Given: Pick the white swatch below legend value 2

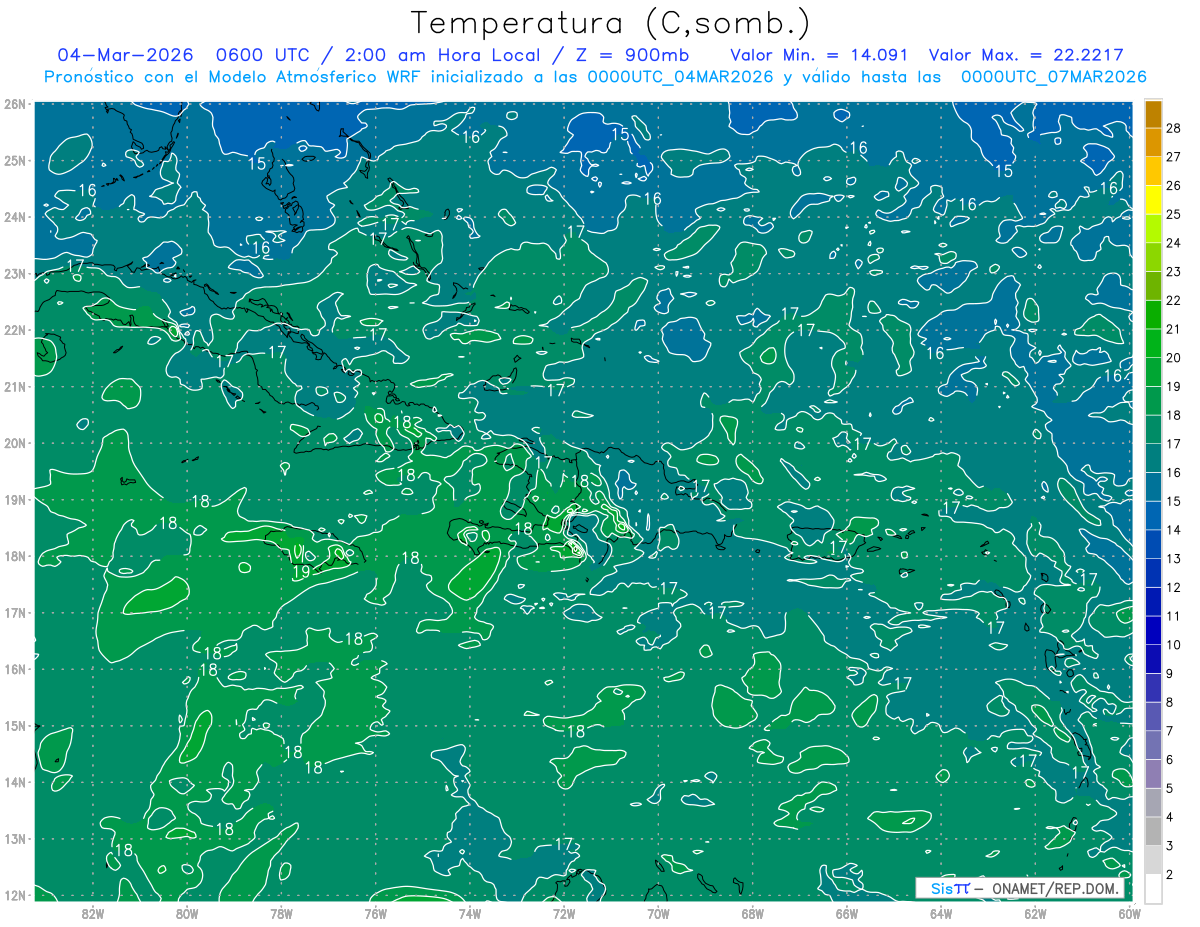Looking at the screenshot, I should point(1153,888).
